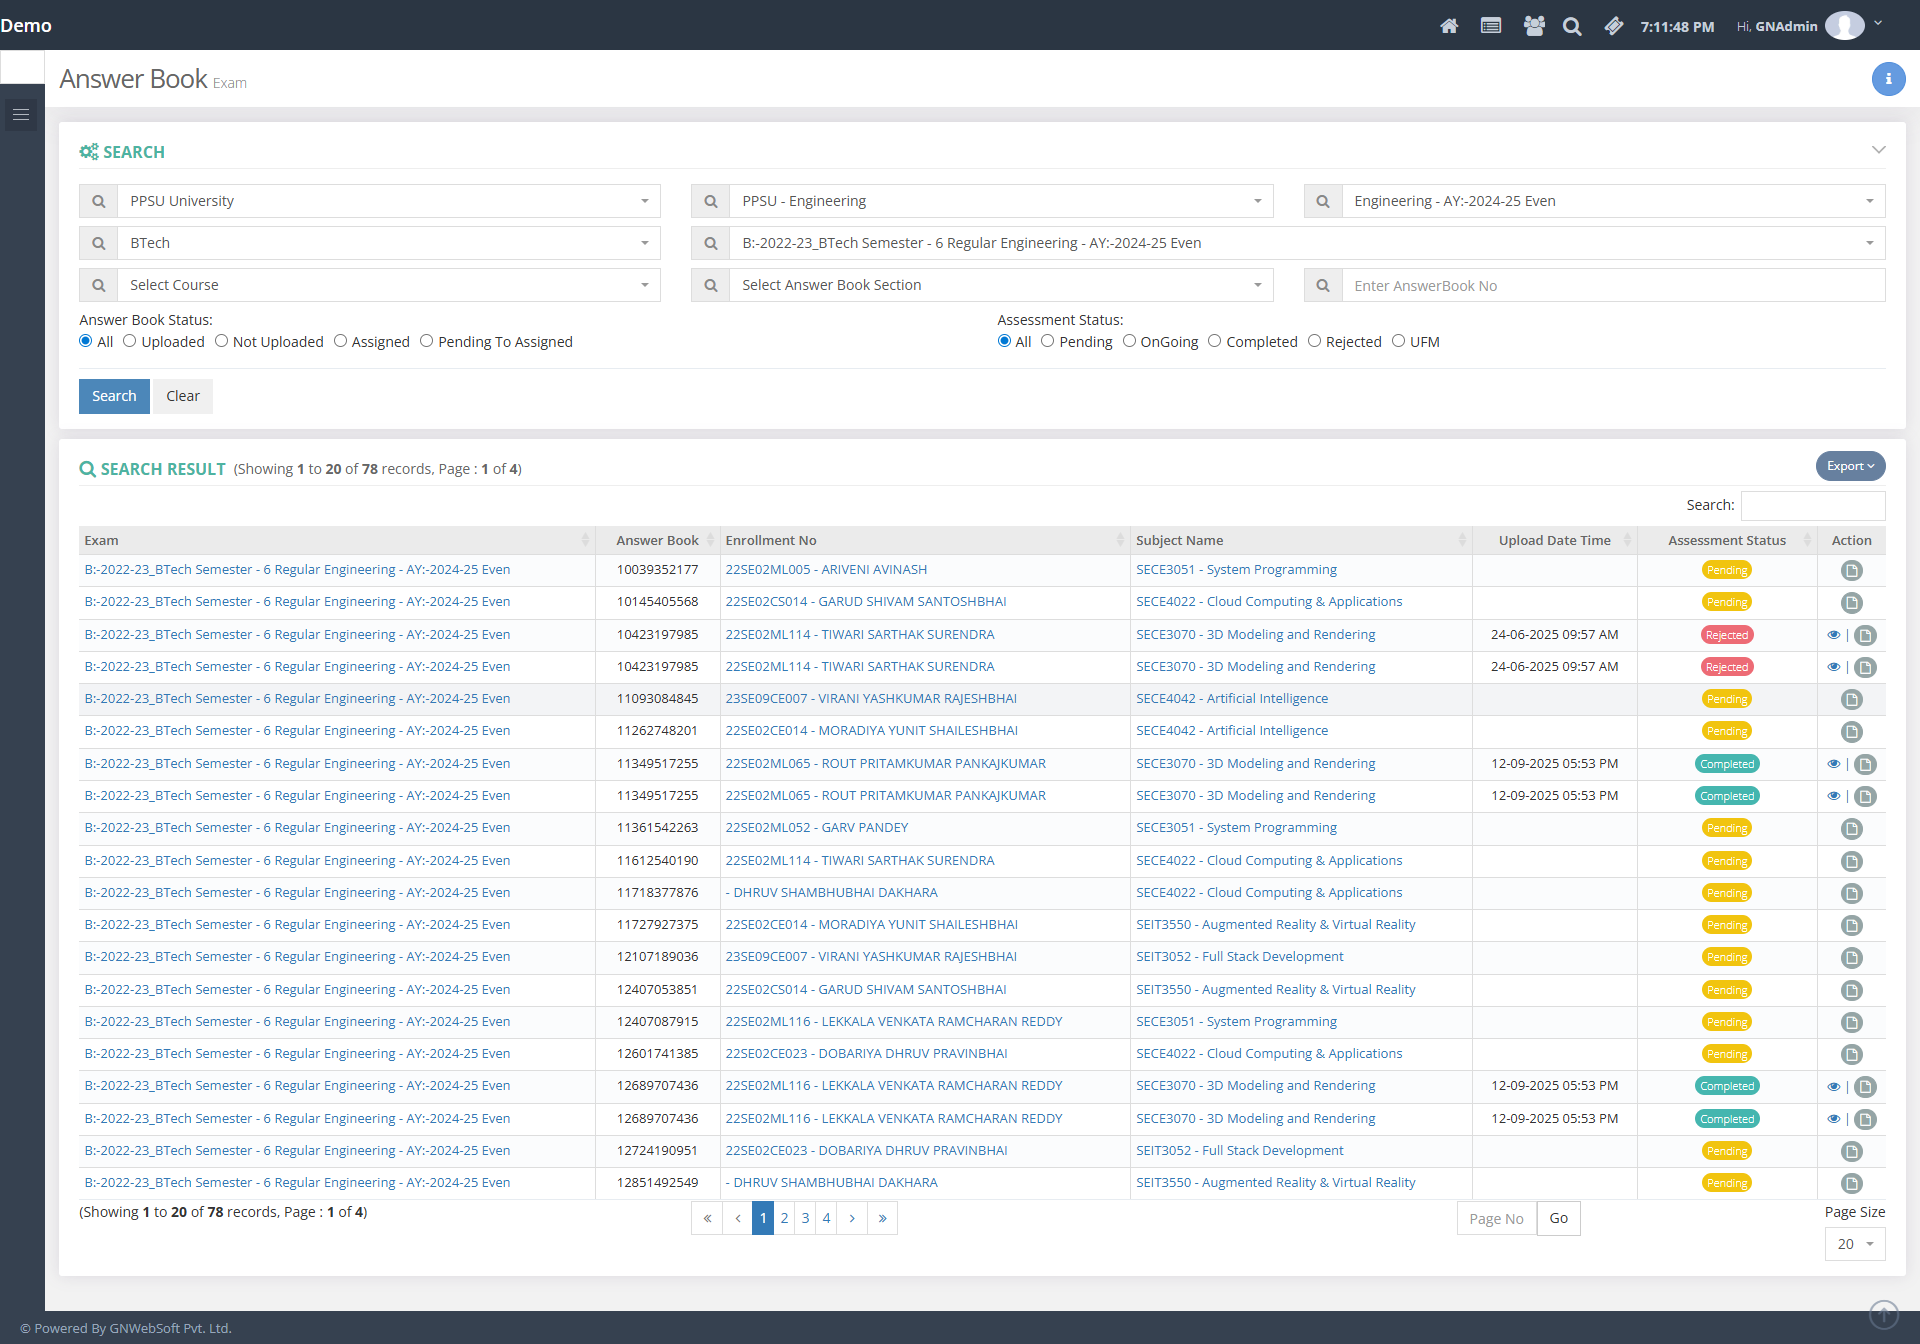Open the hamburger sidebar menu
Image resolution: width=1920 pixels, height=1344 pixels.
(21, 115)
